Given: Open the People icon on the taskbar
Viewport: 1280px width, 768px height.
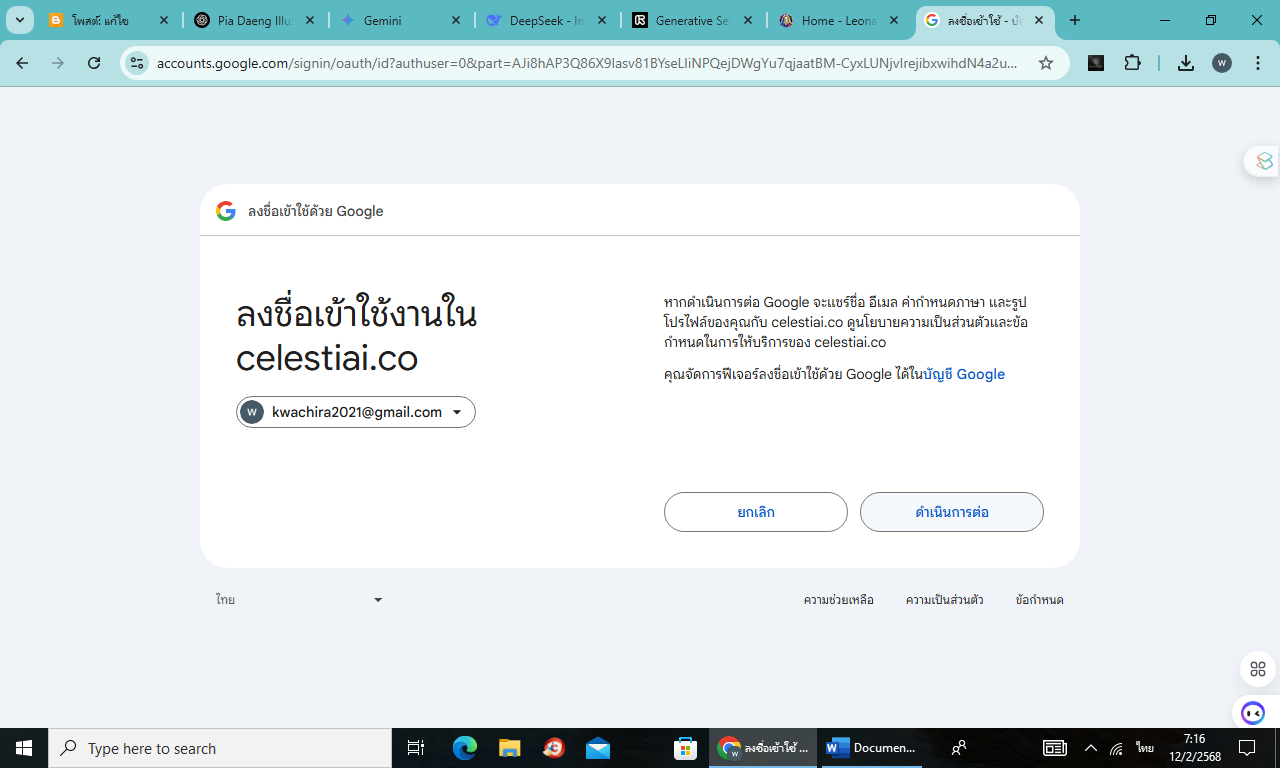Looking at the screenshot, I should pos(959,748).
